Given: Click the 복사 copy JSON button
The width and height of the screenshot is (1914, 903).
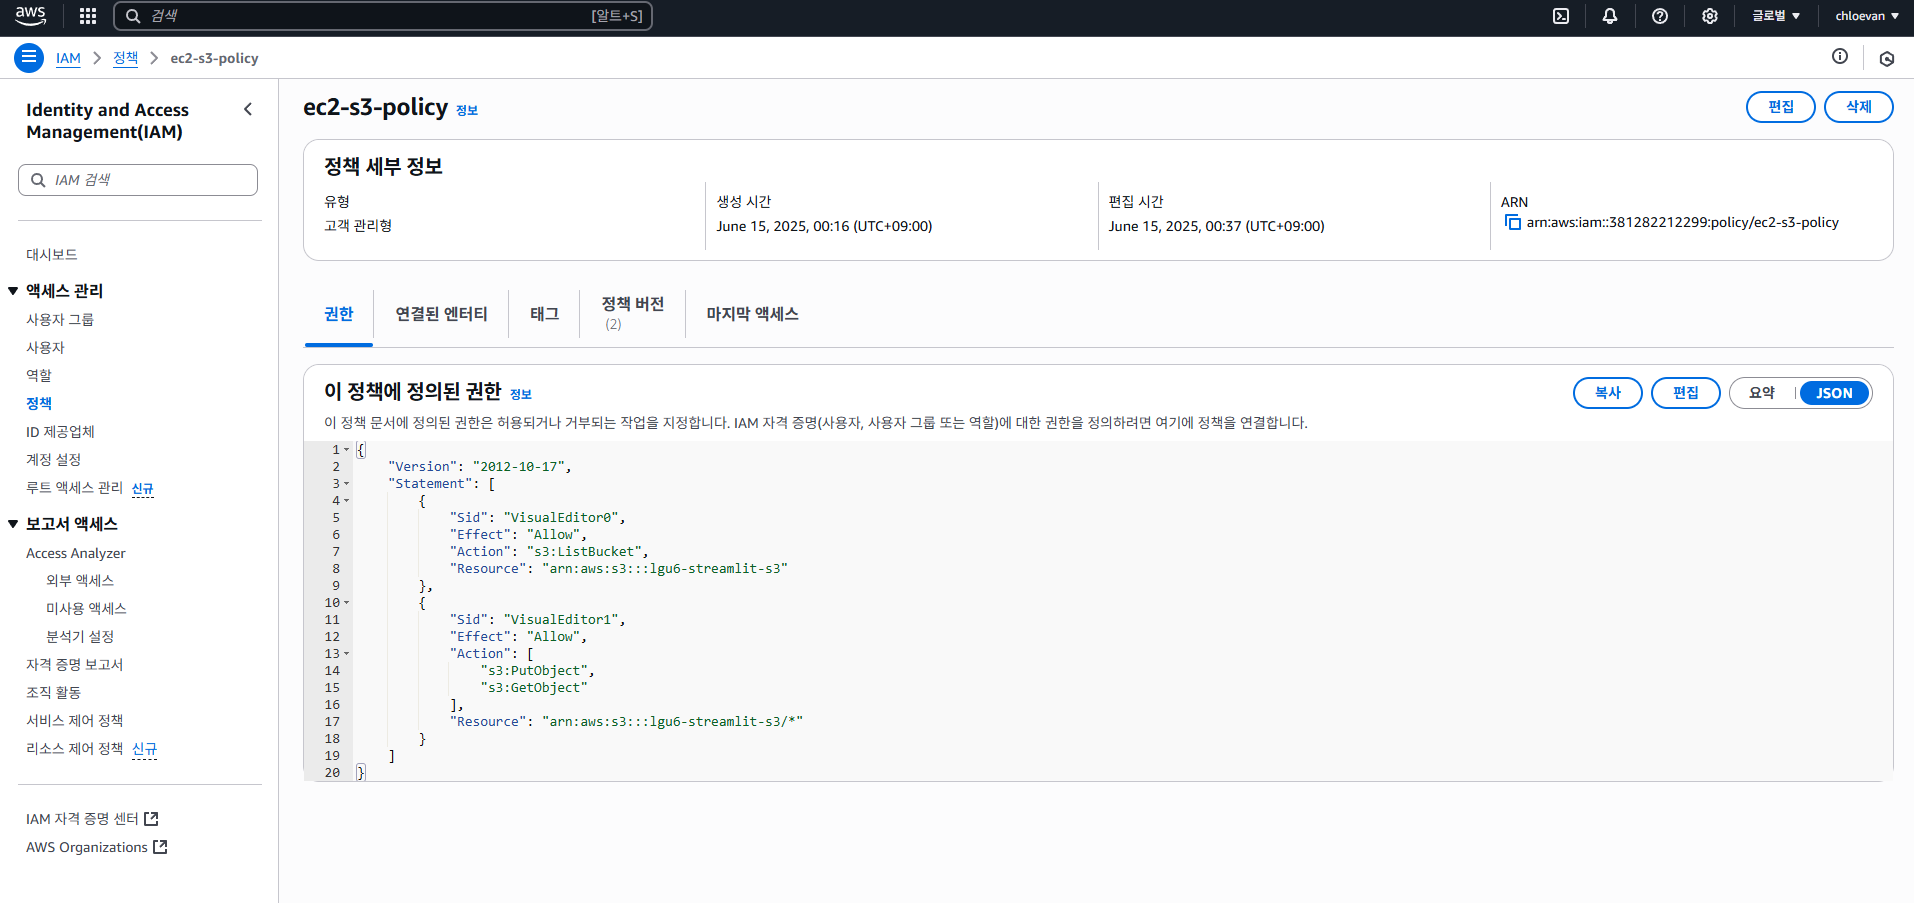Looking at the screenshot, I should point(1607,393).
